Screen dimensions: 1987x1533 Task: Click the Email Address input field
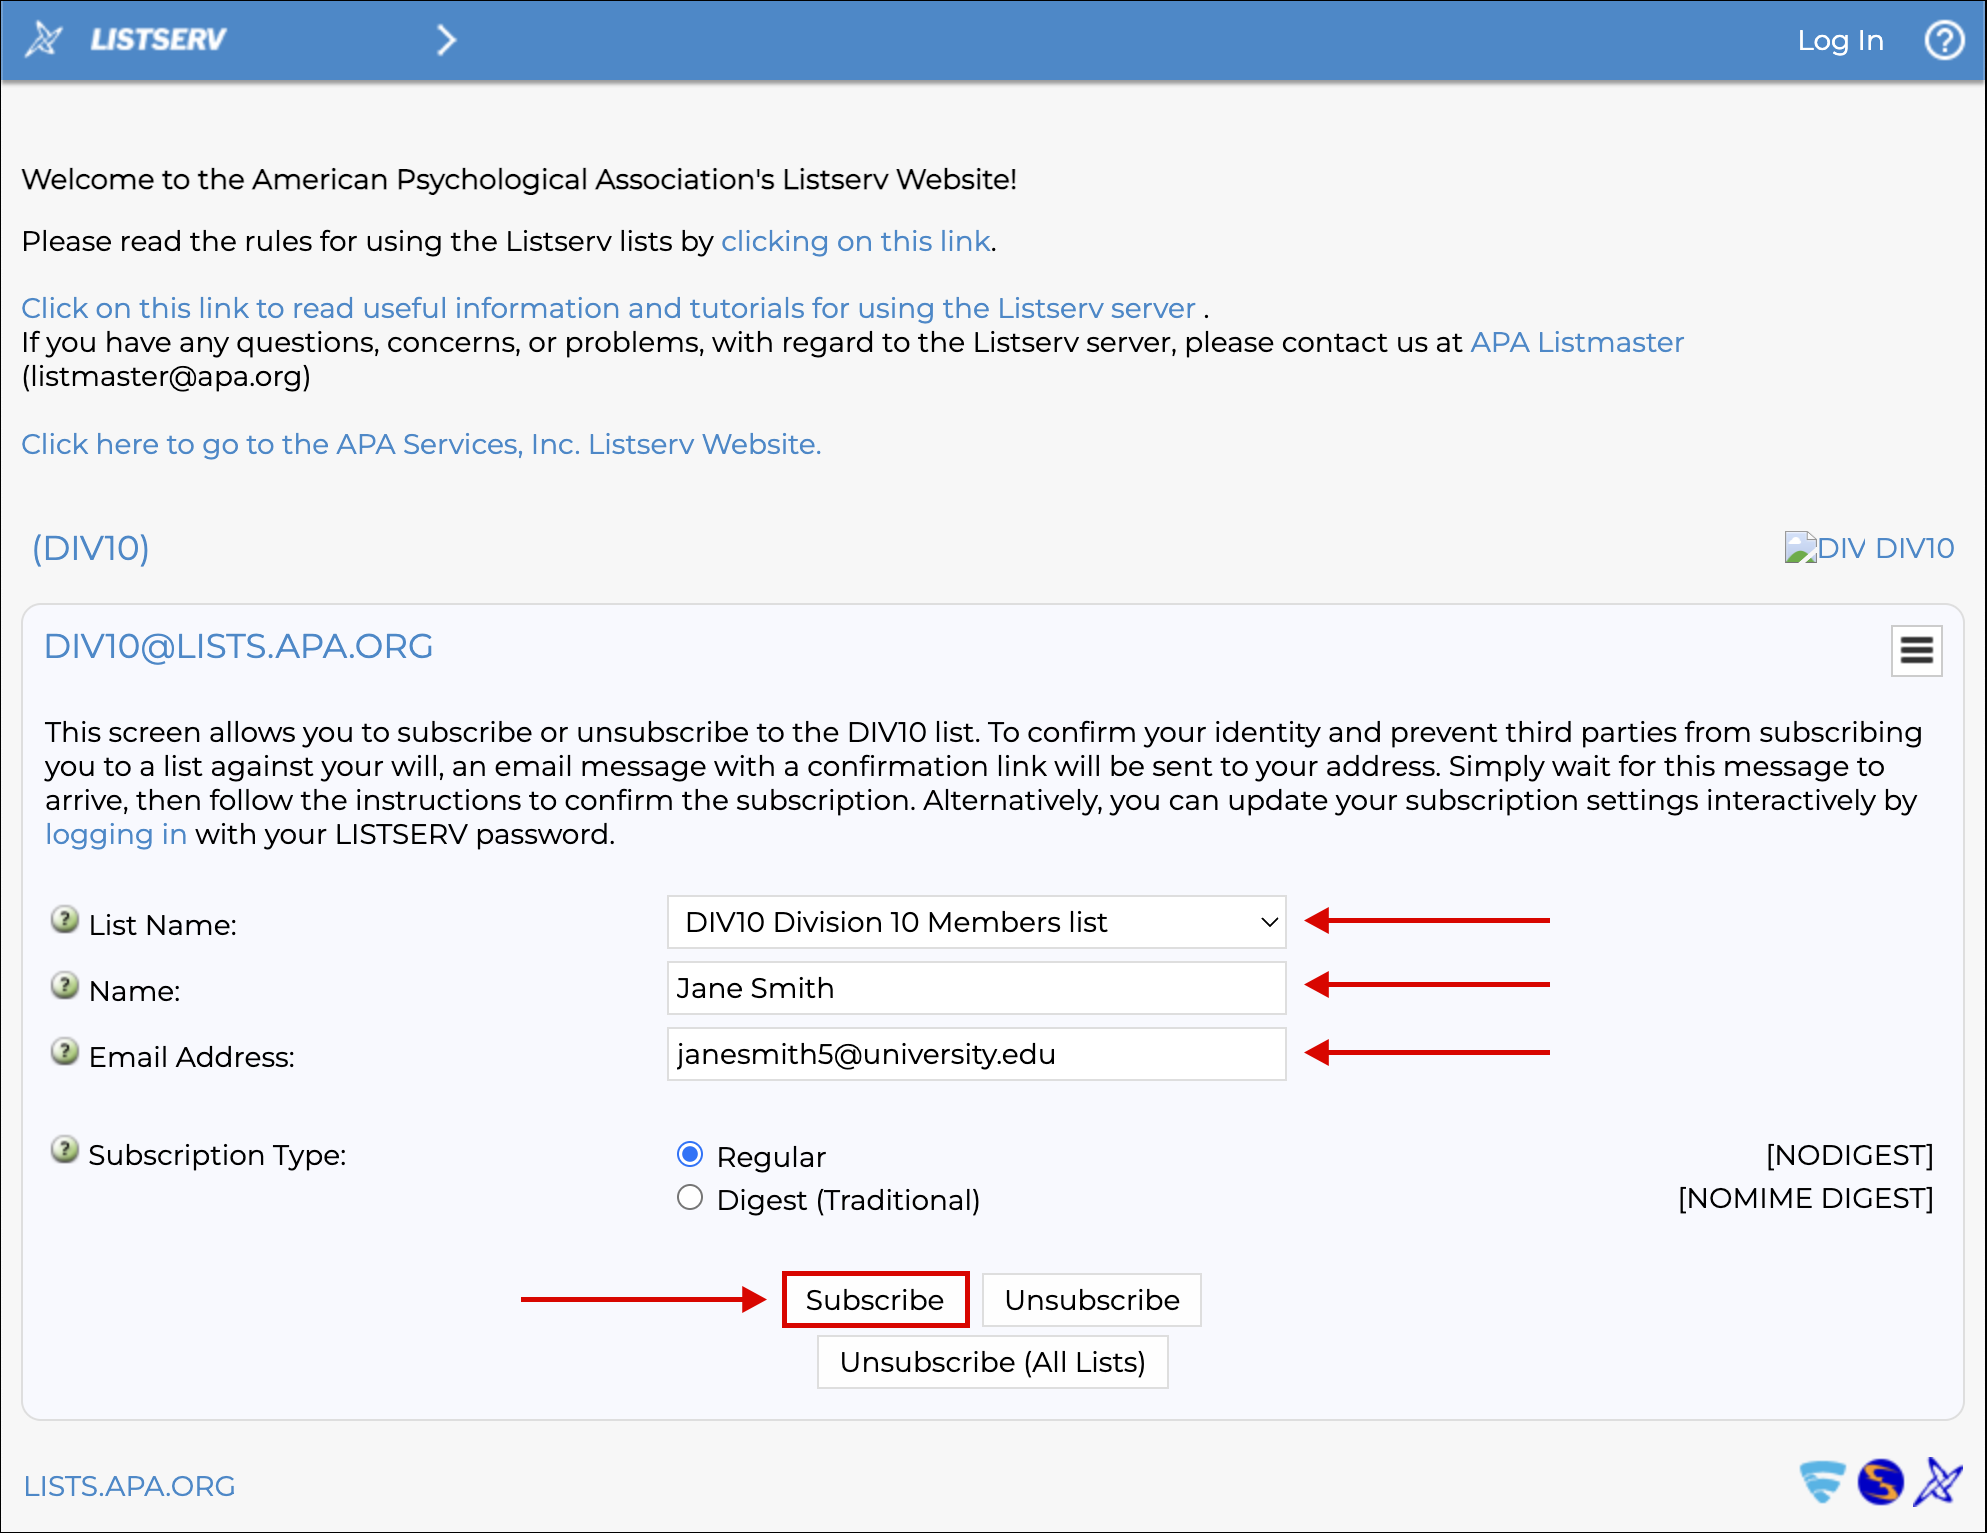[976, 1054]
